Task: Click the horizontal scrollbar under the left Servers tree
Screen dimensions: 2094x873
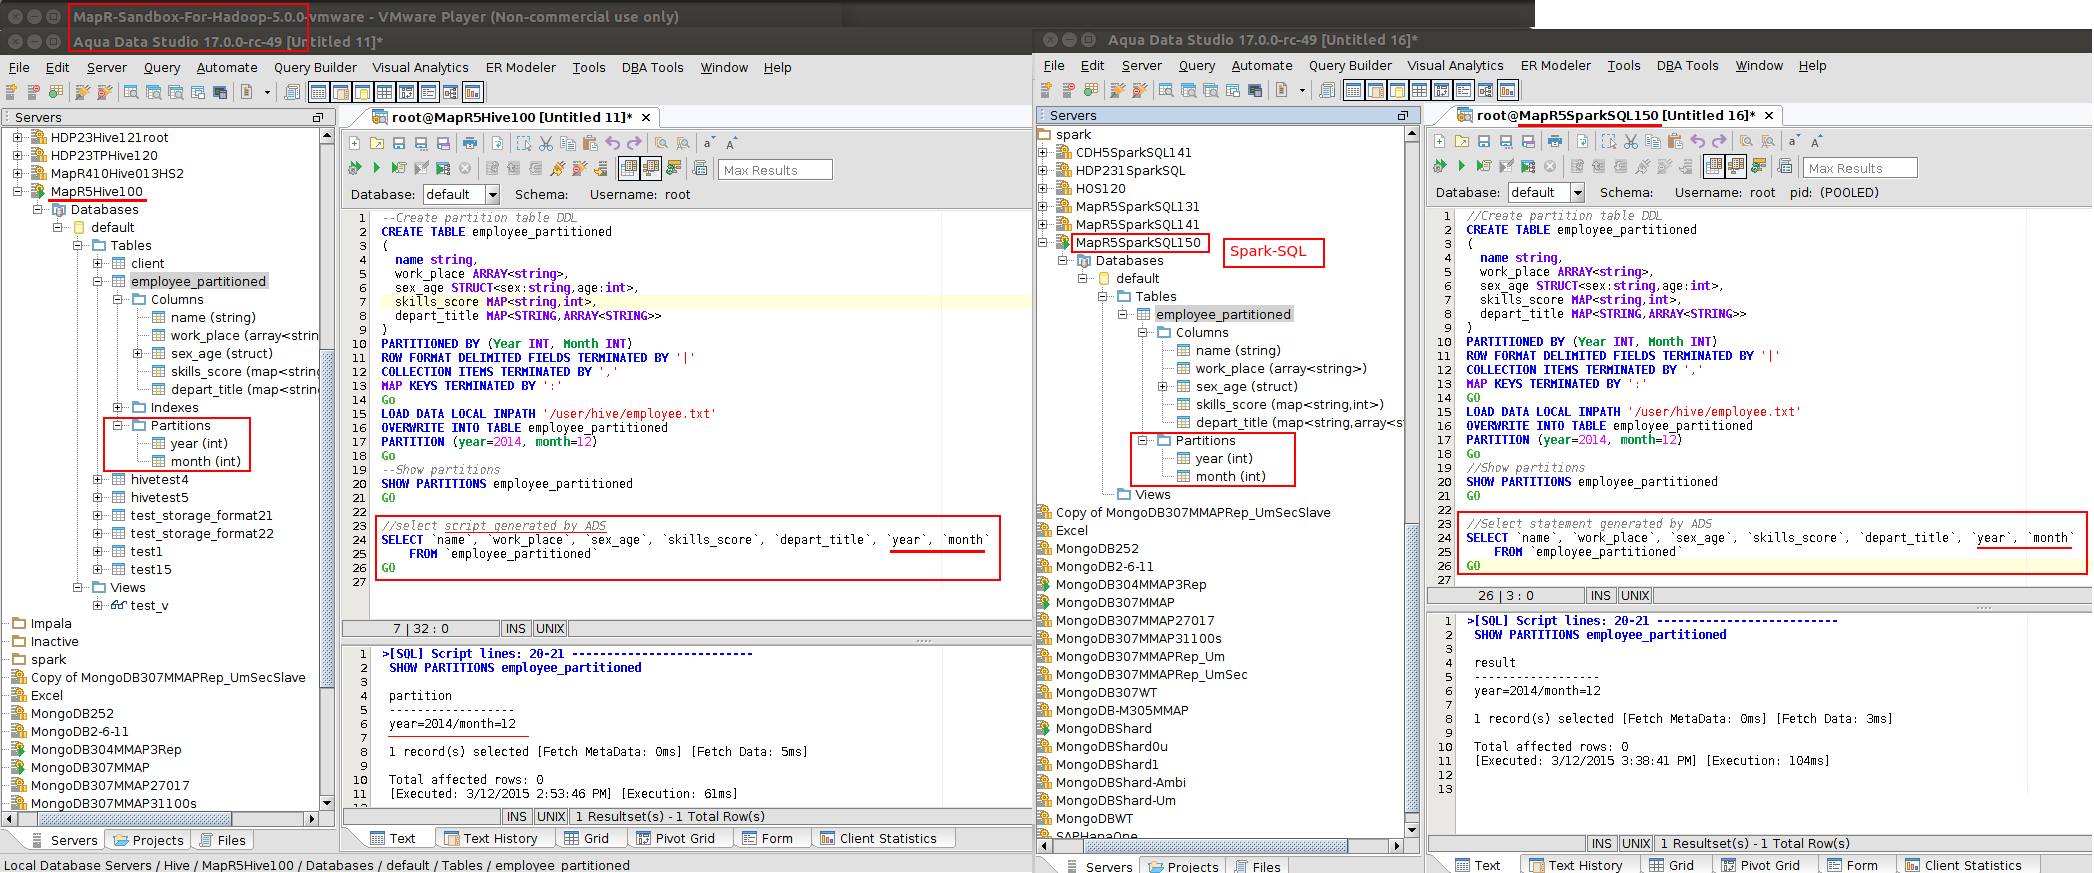Action: tap(160, 818)
